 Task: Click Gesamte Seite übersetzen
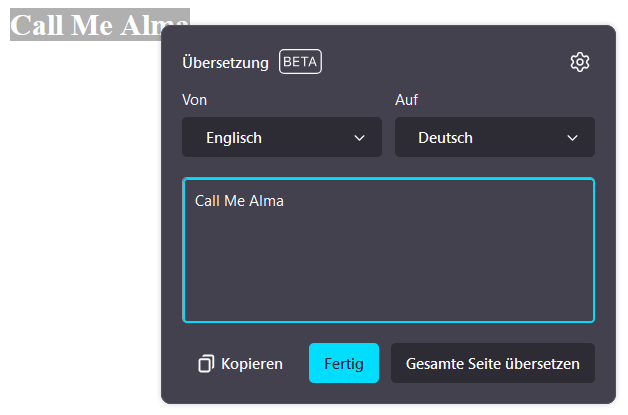492,364
